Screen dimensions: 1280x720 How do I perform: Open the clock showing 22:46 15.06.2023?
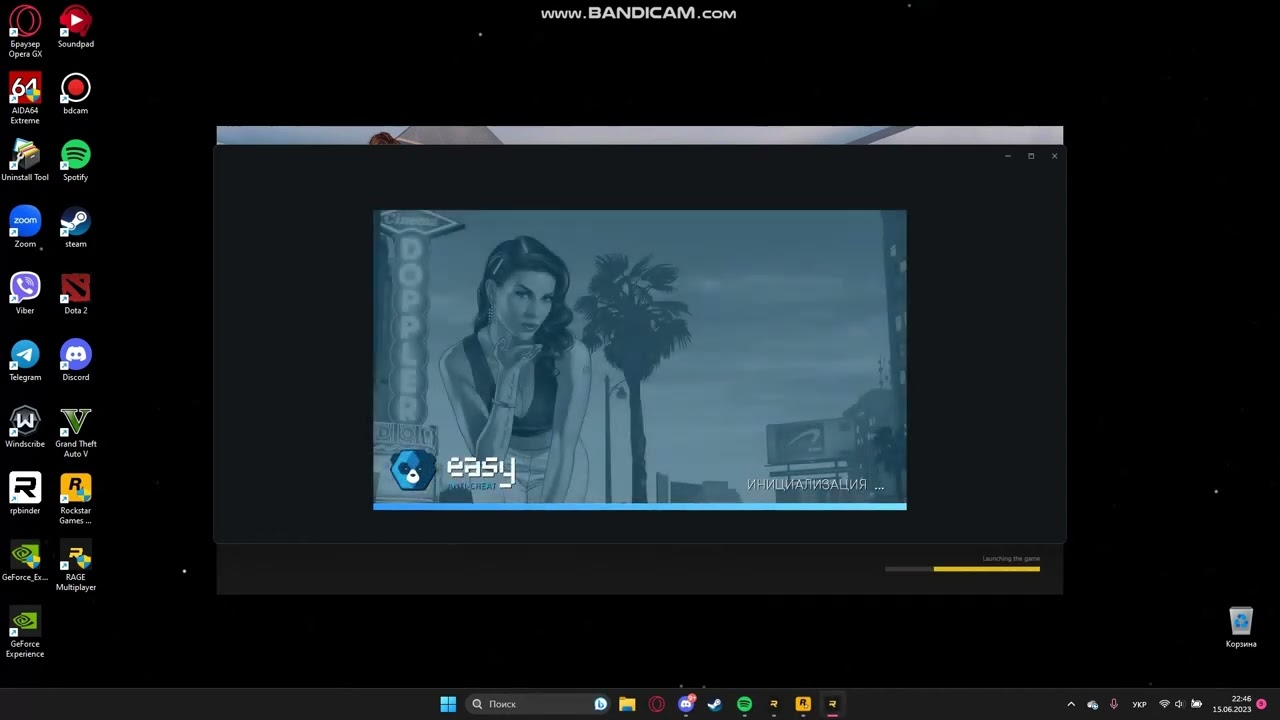(x=1232, y=704)
